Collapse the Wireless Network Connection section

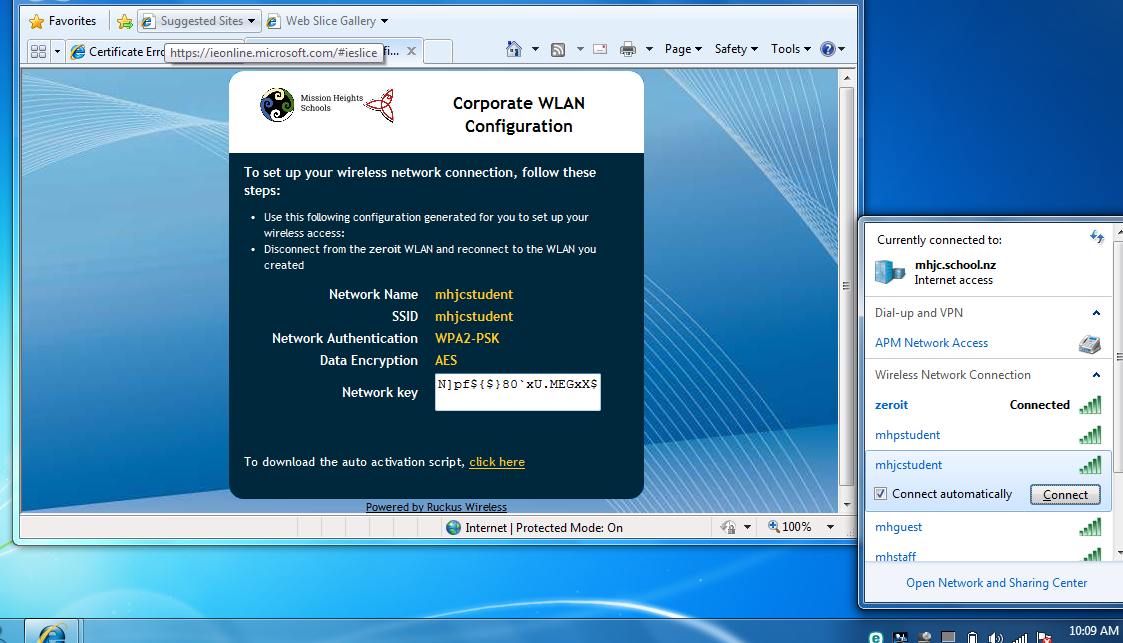(1096, 375)
